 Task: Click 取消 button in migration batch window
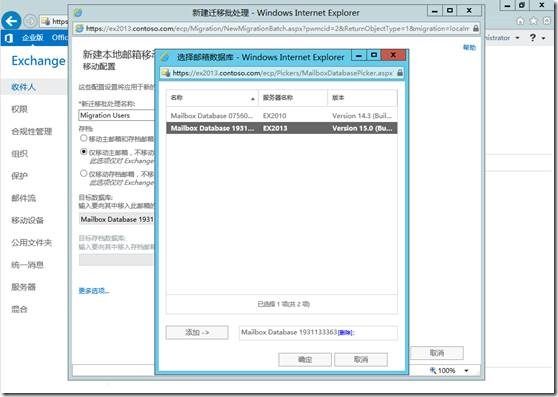coord(437,353)
